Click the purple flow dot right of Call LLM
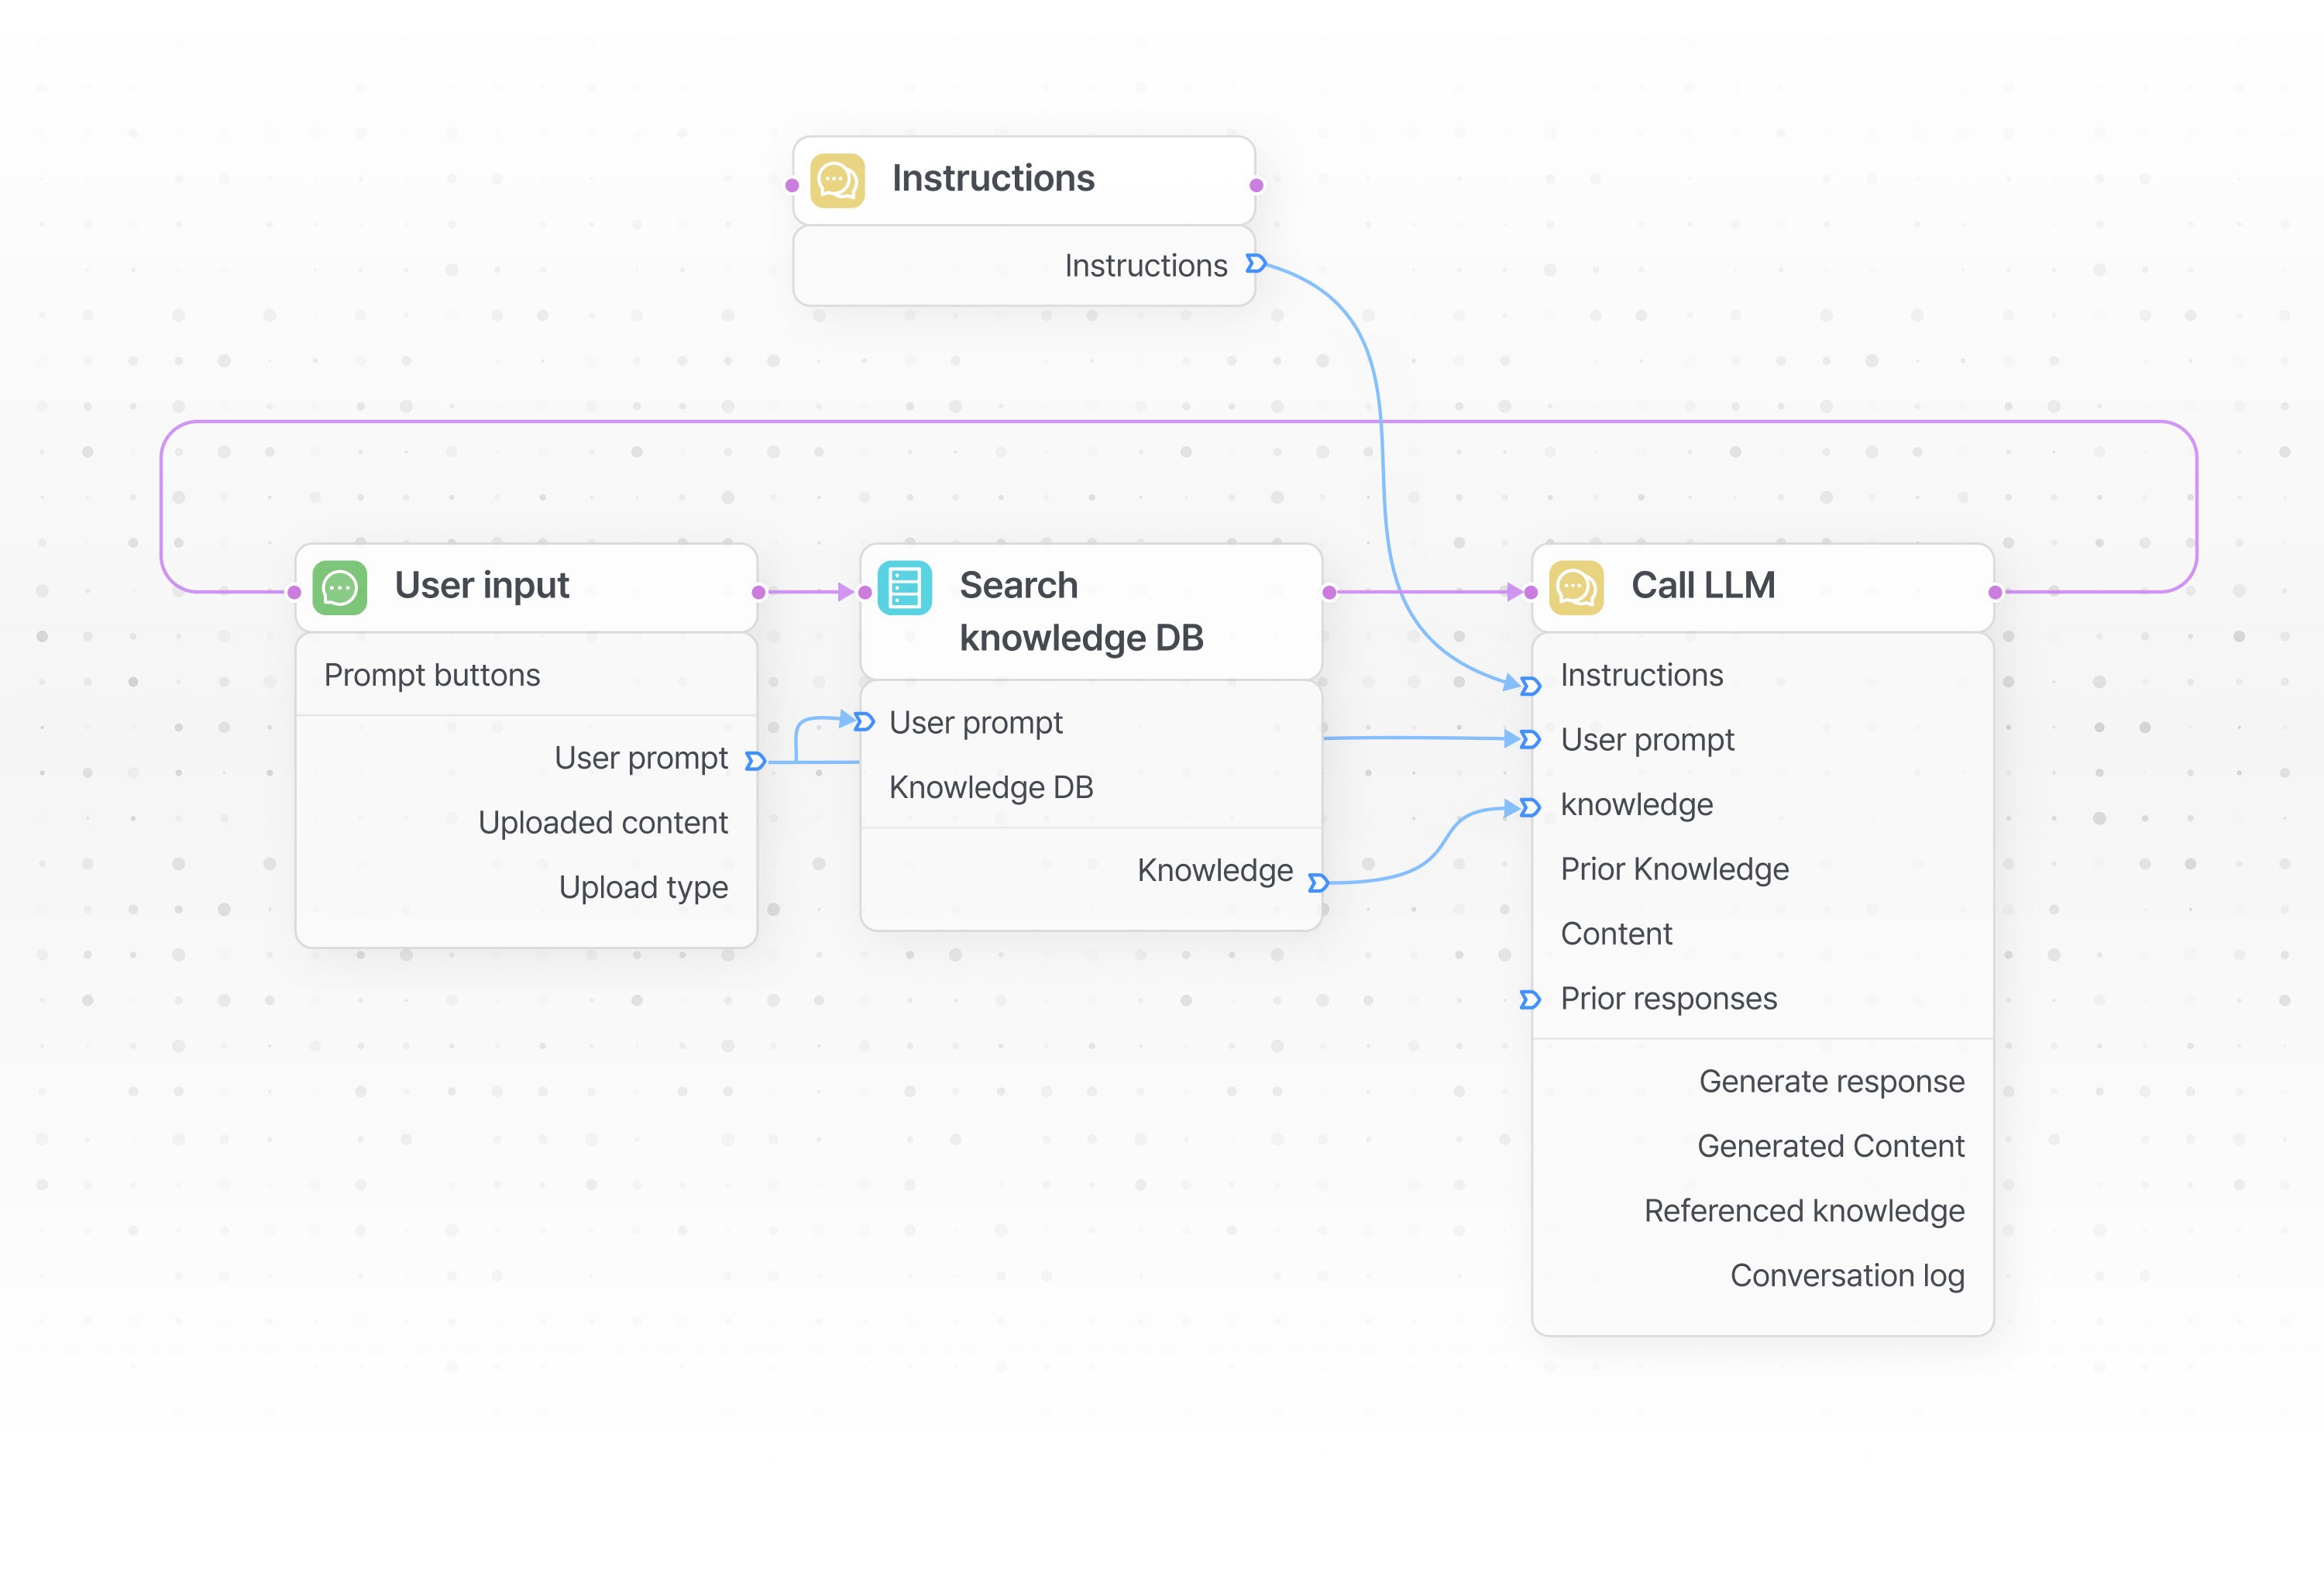This screenshot has width=2324, height=1569. click(x=1996, y=593)
